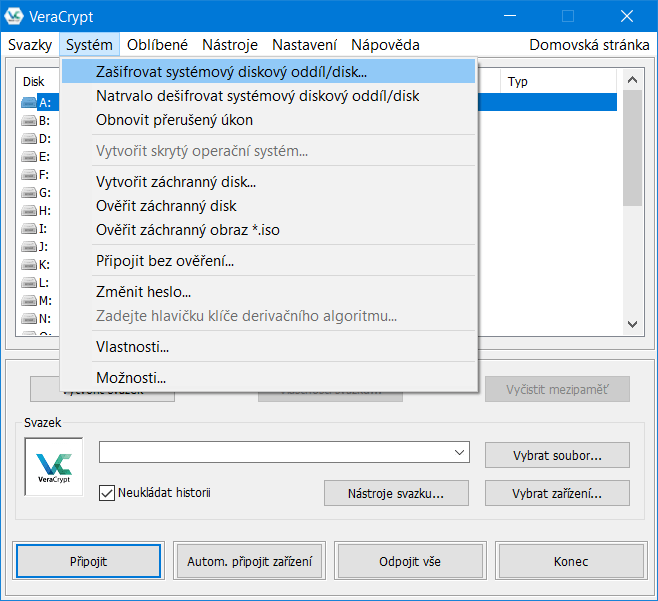Expand the volume path combo box arrow
The height and width of the screenshot is (601, 658).
tap(460, 452)
